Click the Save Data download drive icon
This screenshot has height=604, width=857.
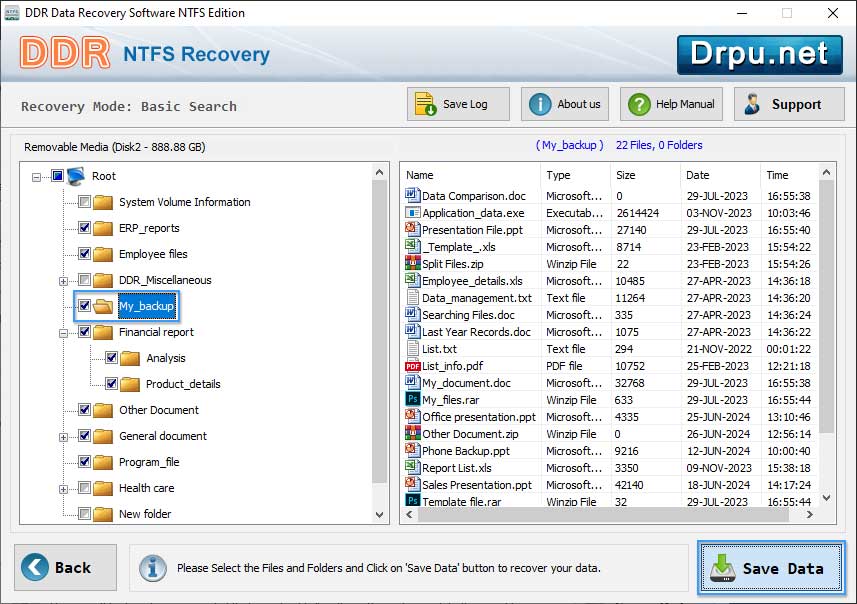tap(723, 568)
